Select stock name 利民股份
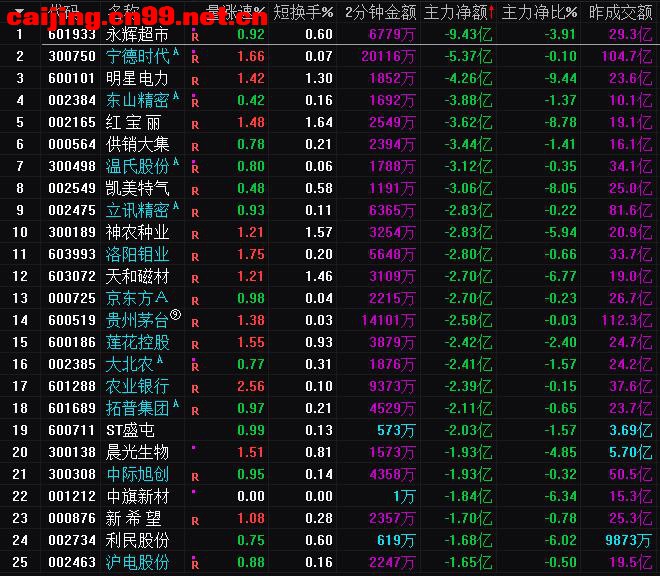 (137, 540)
